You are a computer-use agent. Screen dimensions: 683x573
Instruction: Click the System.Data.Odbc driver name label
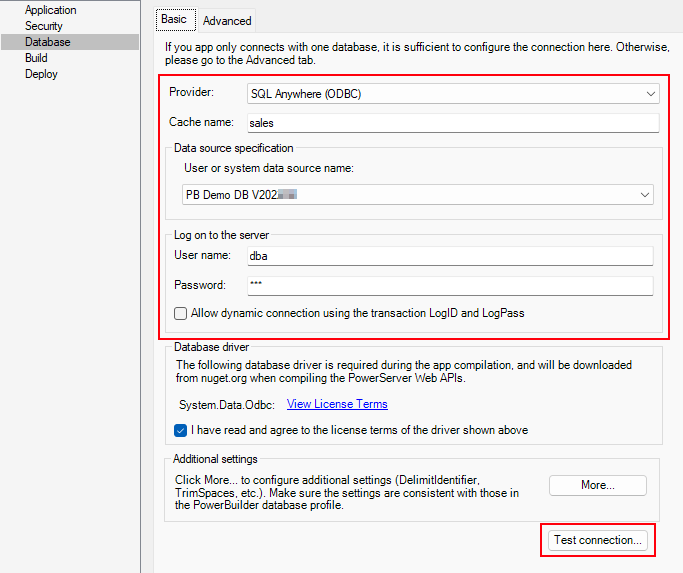[226, 405]
